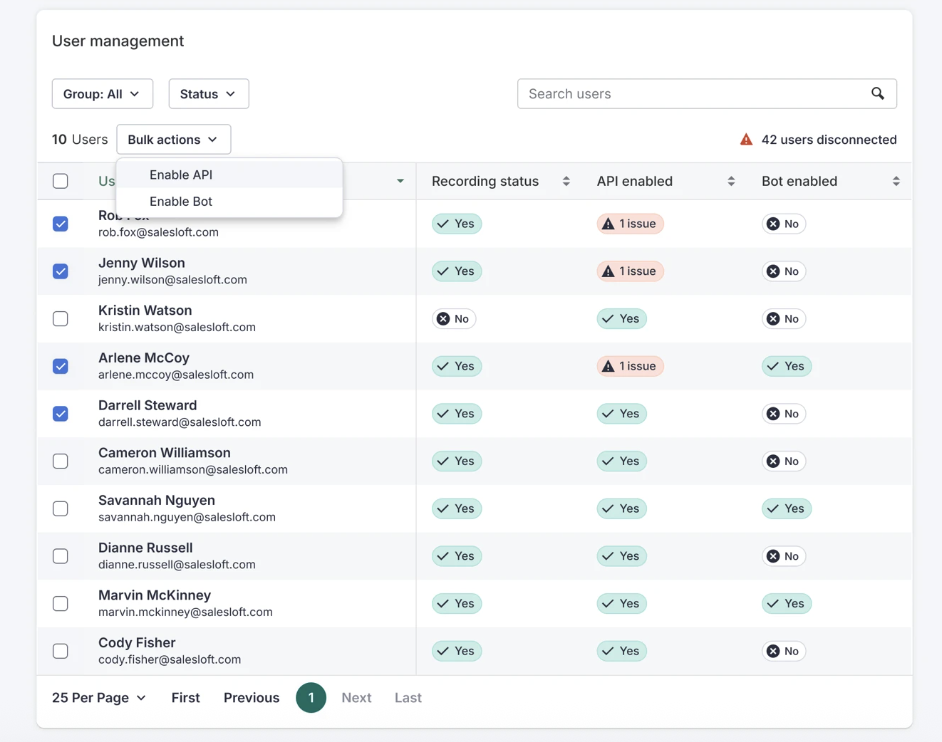This screenshot has width=942, height=742.
Task: Uncheck Arlene McCoy's row checkbox
Action: 60,366
